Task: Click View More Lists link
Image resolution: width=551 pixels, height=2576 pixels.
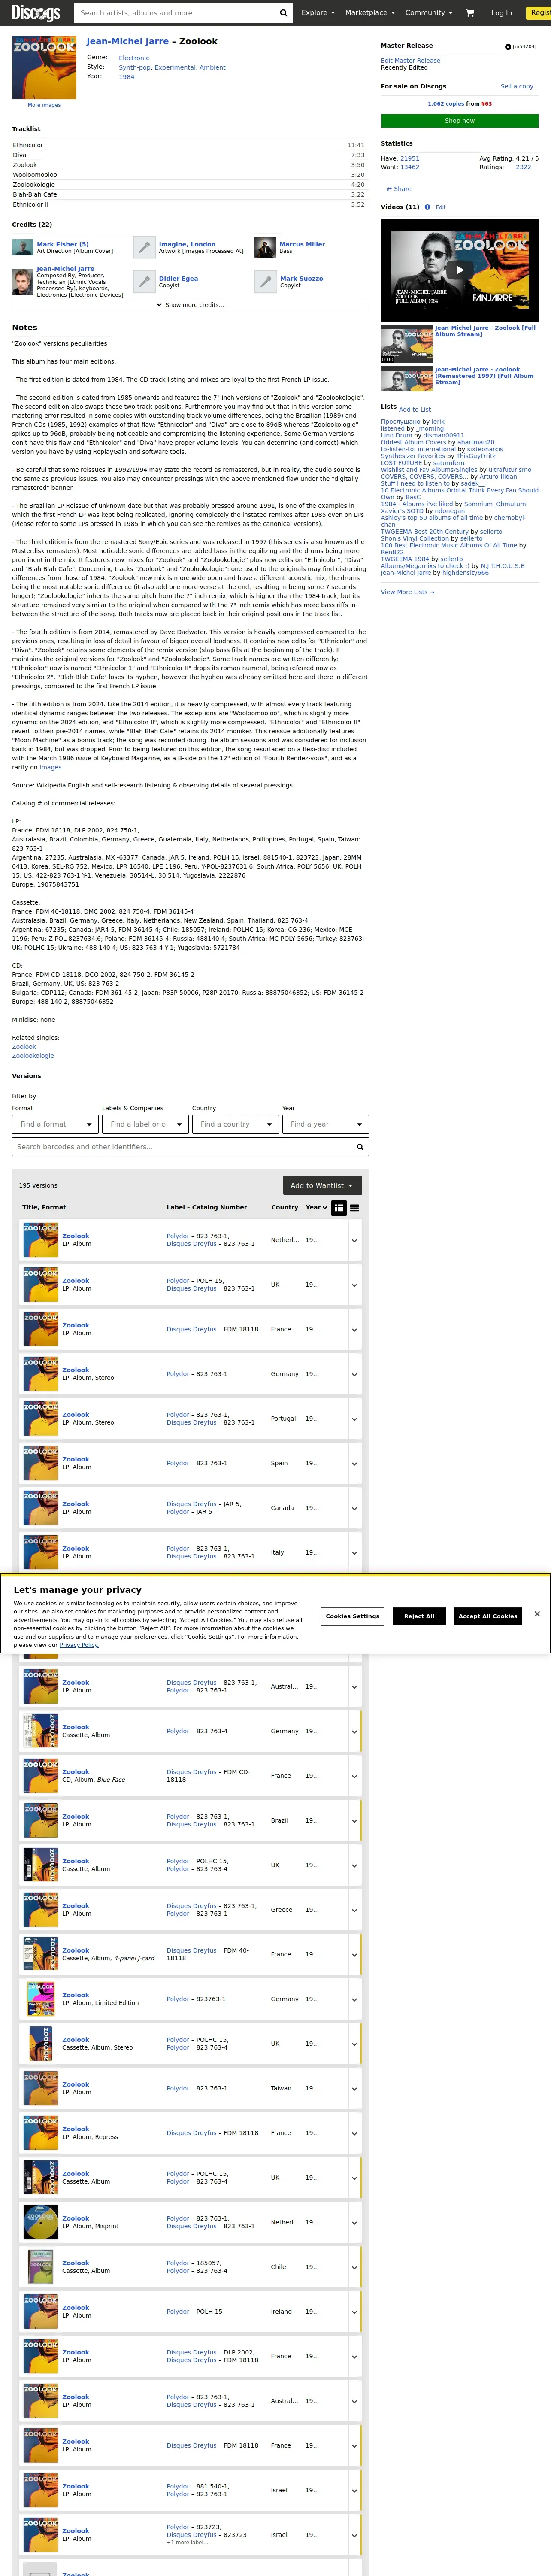Action: click(408, 592)
